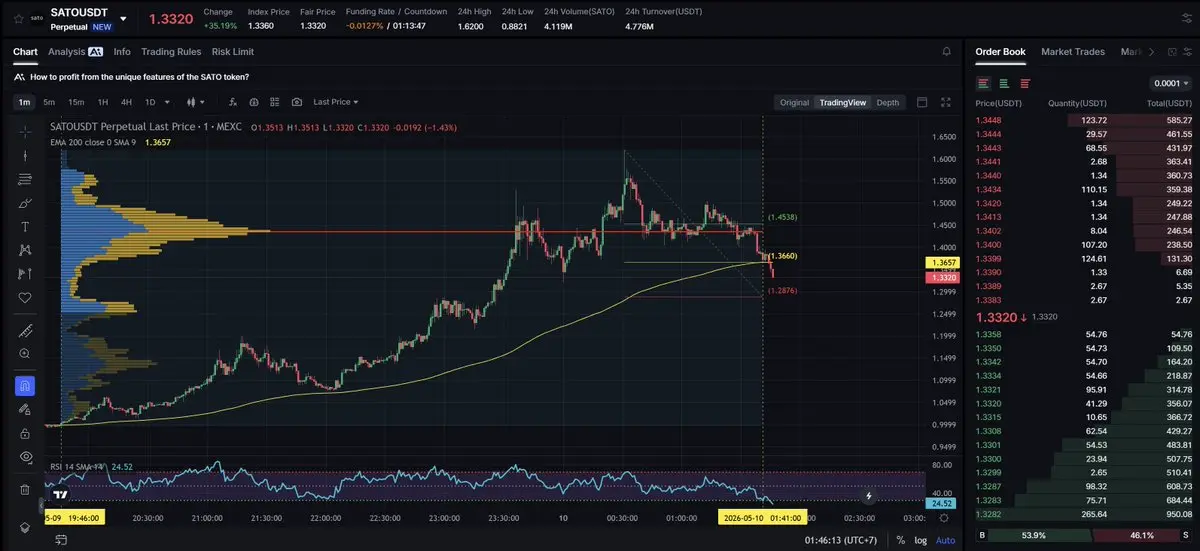Viewport: 1200px width, 551px height.
Task: Toggle the magnet mode tool
Action: (x=25, y=385)
